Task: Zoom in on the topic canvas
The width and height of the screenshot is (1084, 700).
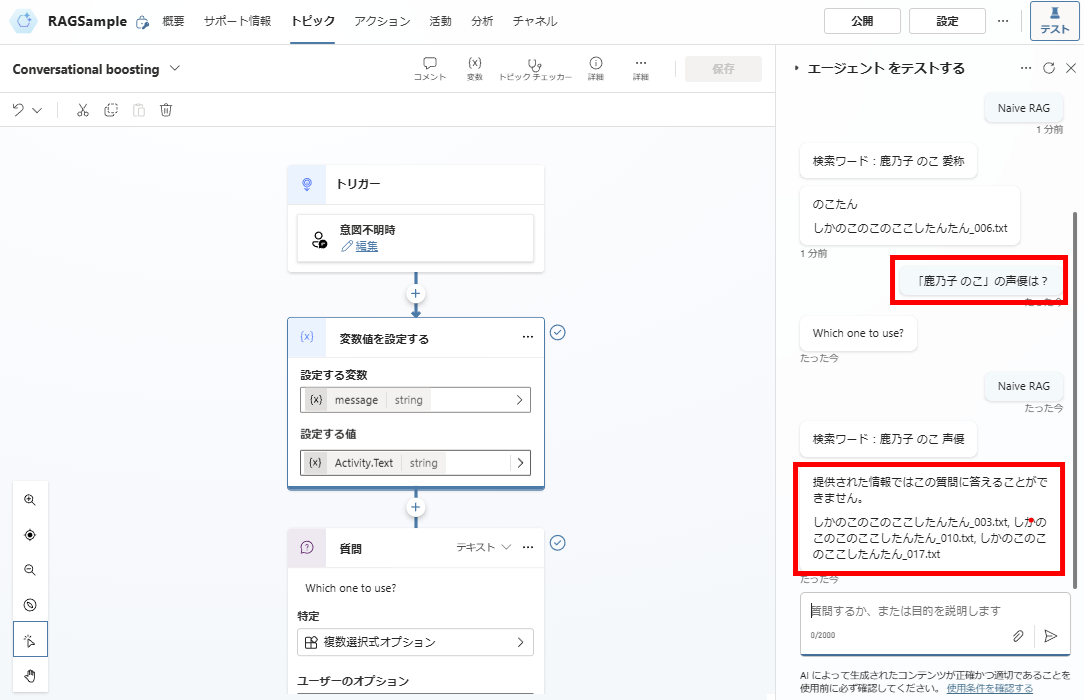Action: (x=30, y=499)
